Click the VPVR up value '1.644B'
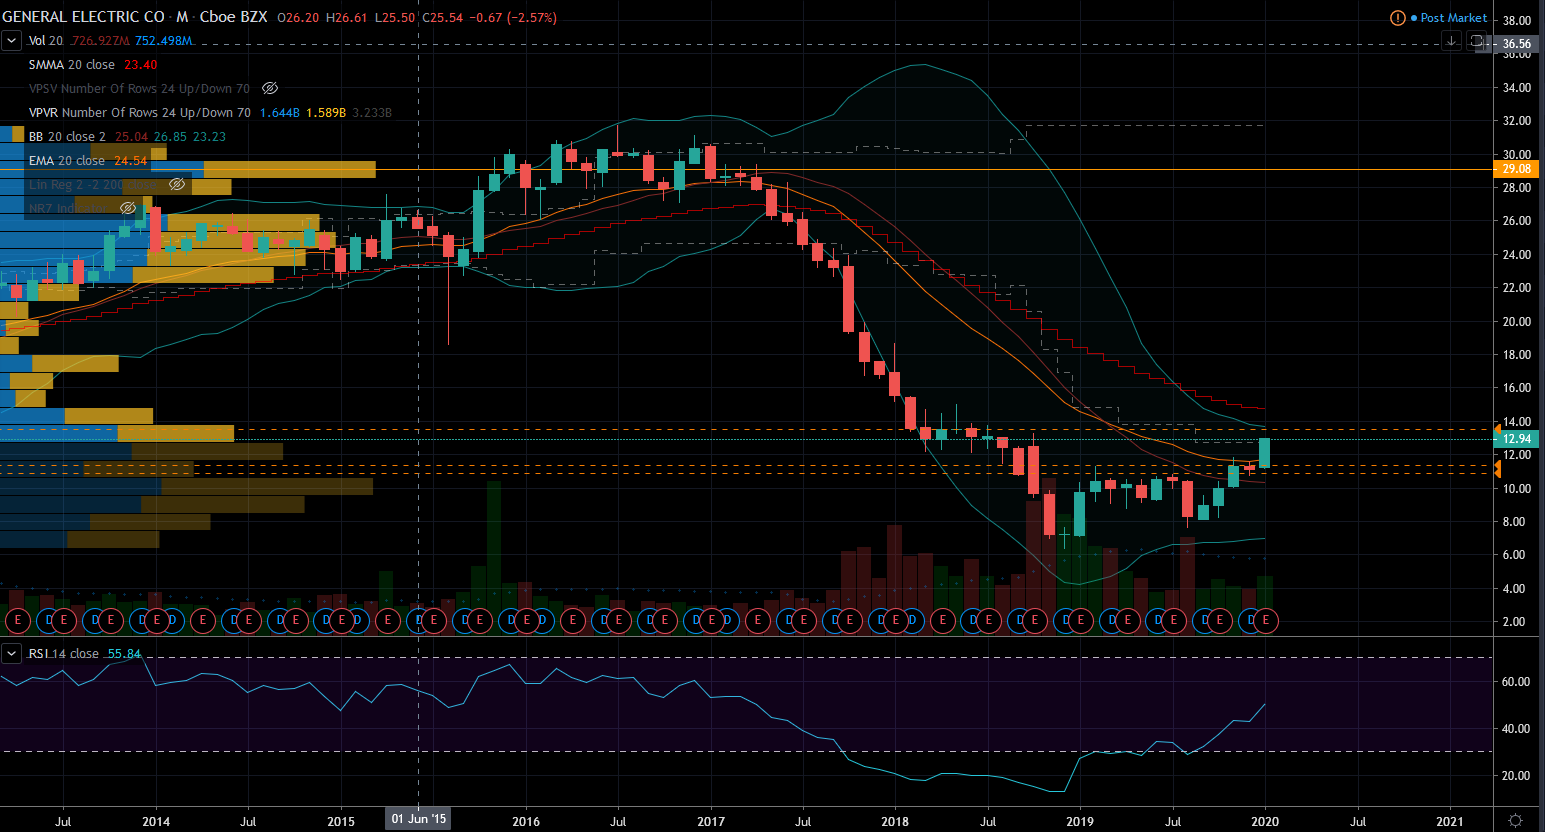Image resolution: width=1545 pixels, height=832 pixels. click(280, 113)
